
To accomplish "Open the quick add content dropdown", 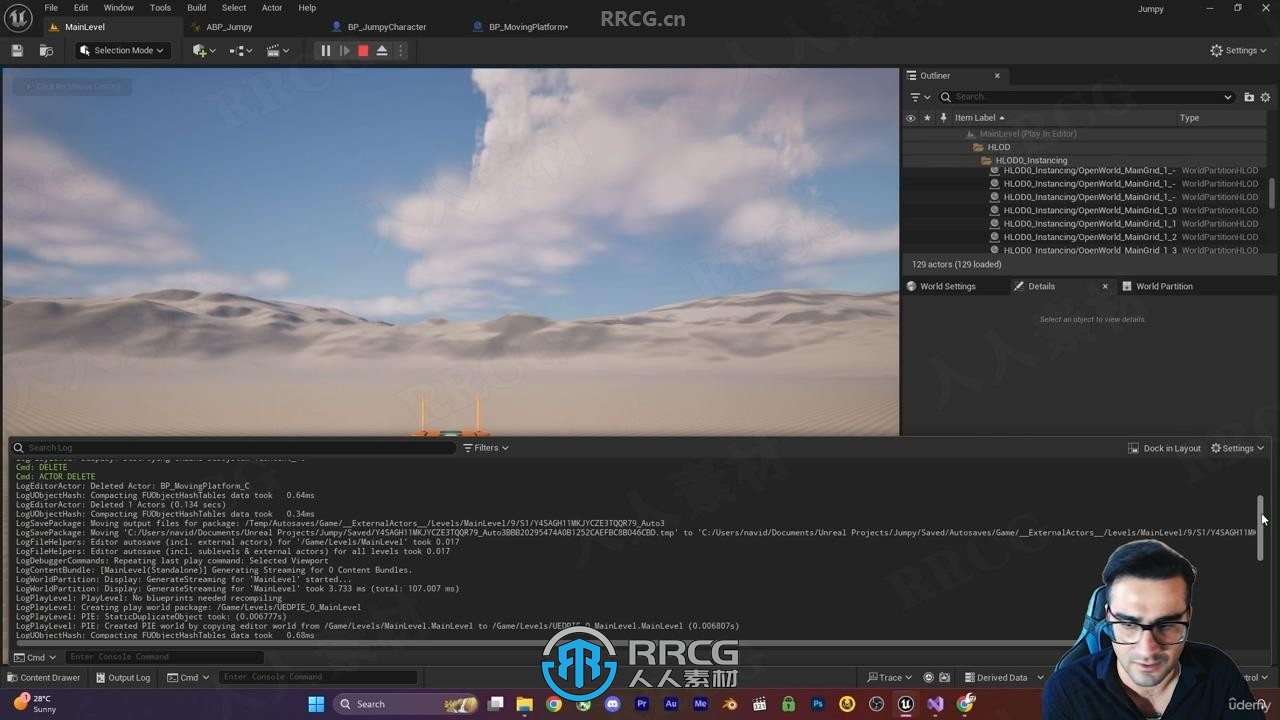I will [x=204, y=51].
